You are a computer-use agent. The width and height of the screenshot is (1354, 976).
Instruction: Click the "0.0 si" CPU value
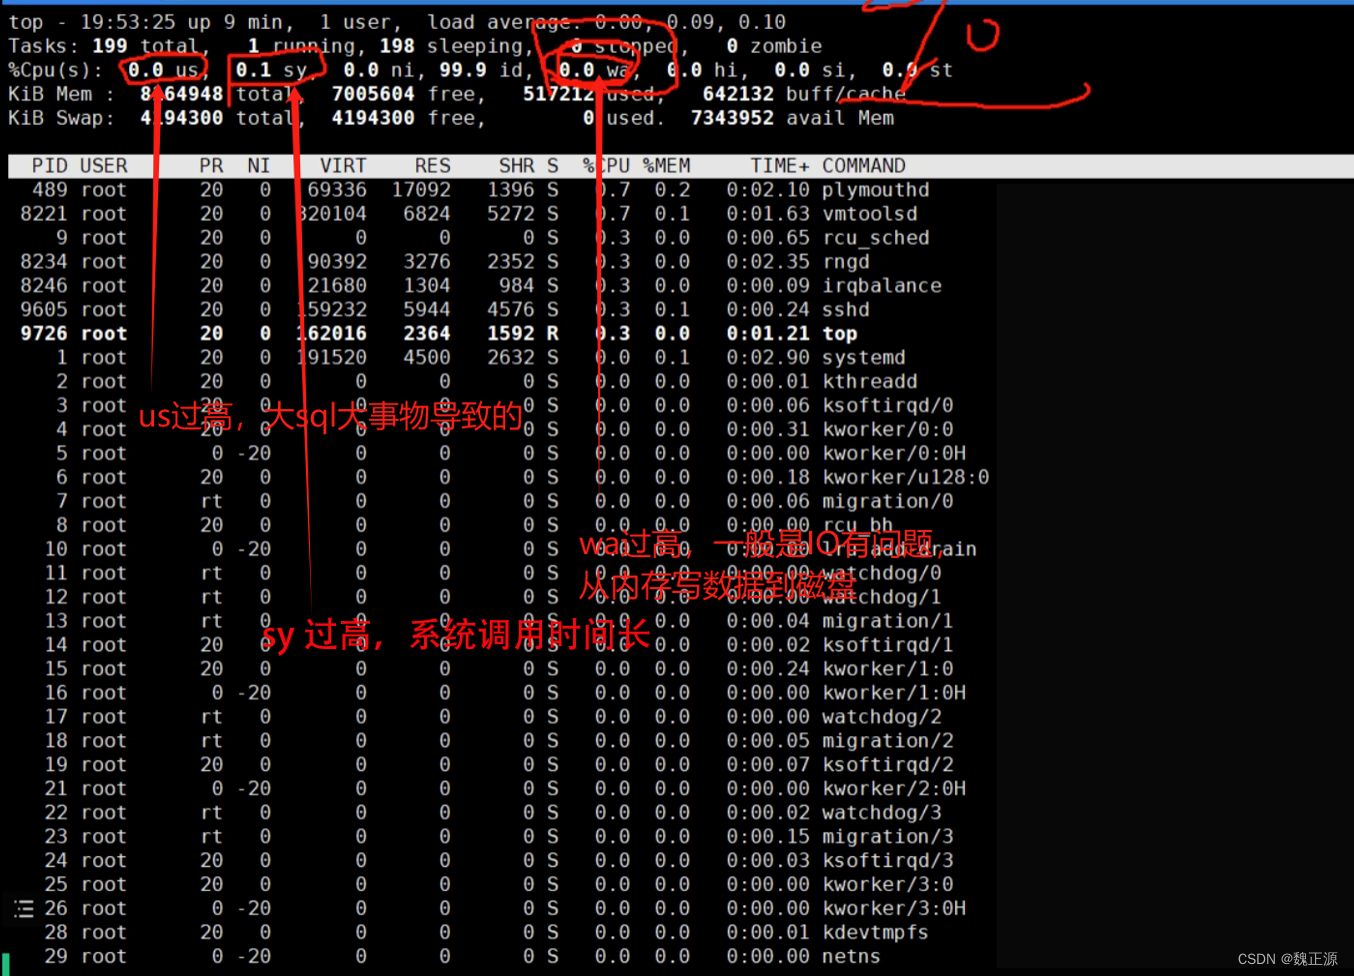810,70
